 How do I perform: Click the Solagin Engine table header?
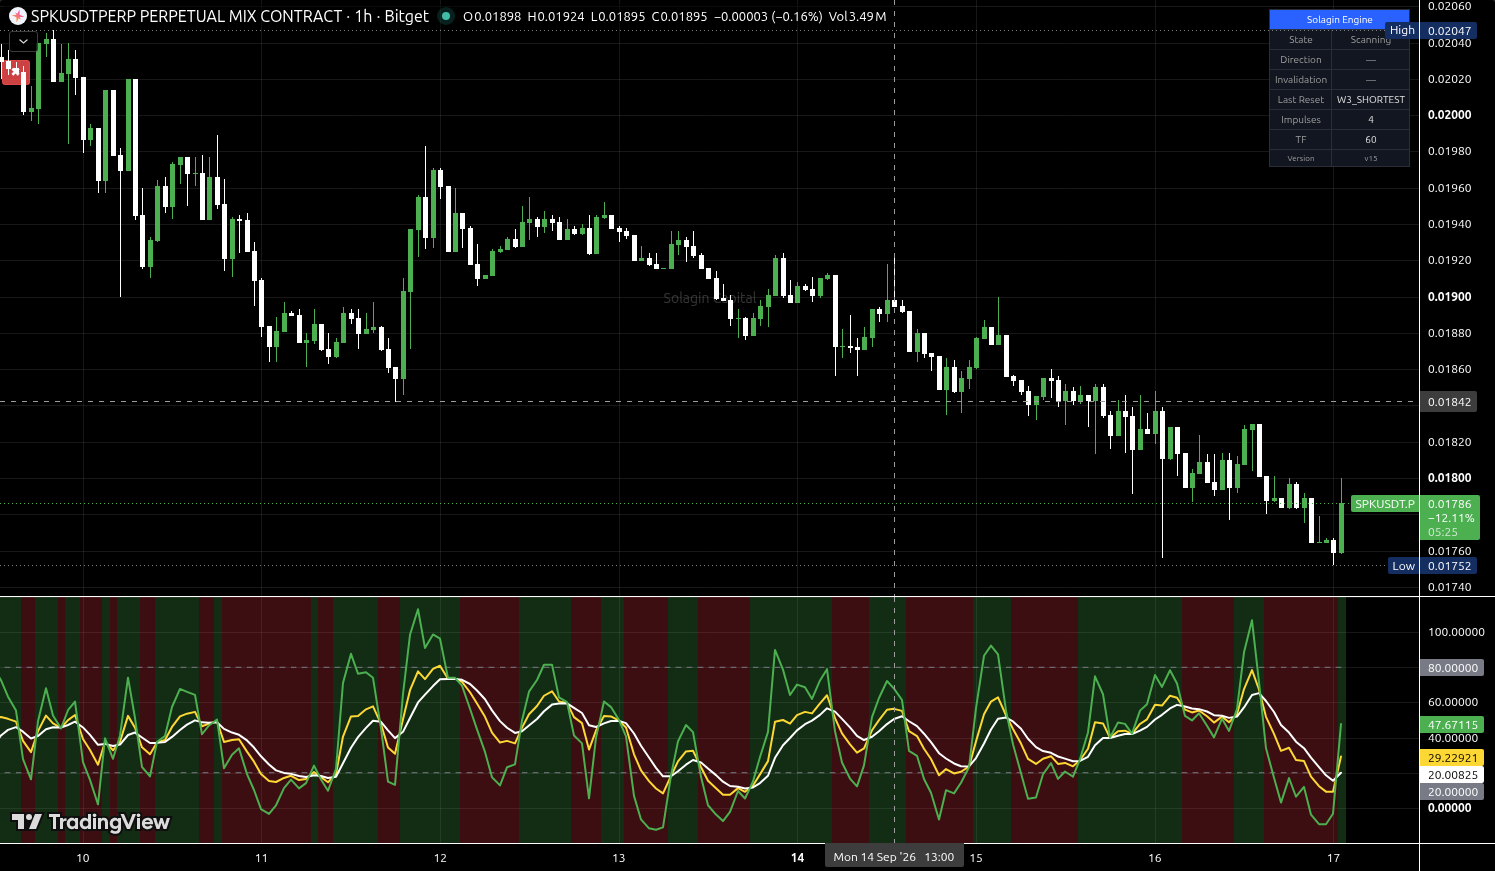click(x=1339, y=20)
